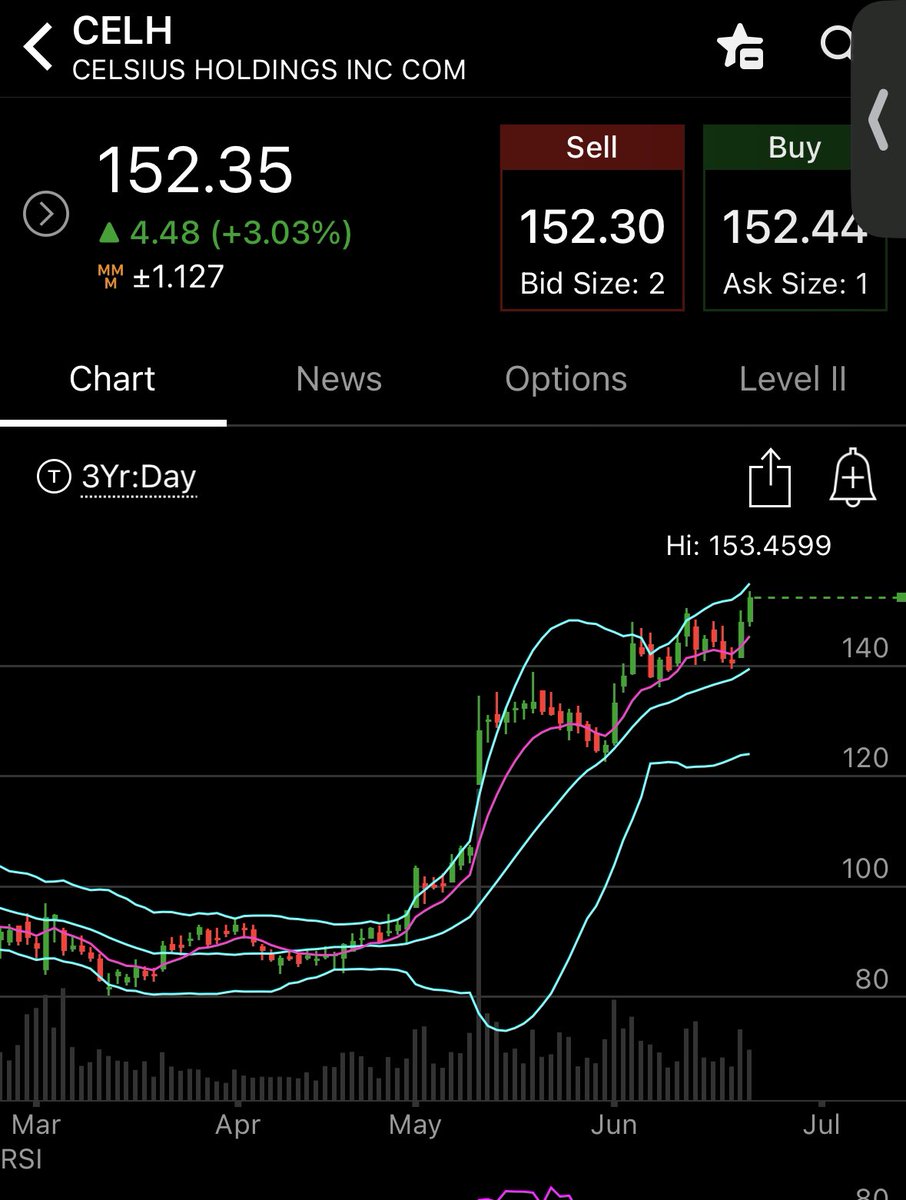Open the 3Yr:Day timeframe selector
Viewport: 906px width, 1200px height.
(x=139, y=478)
